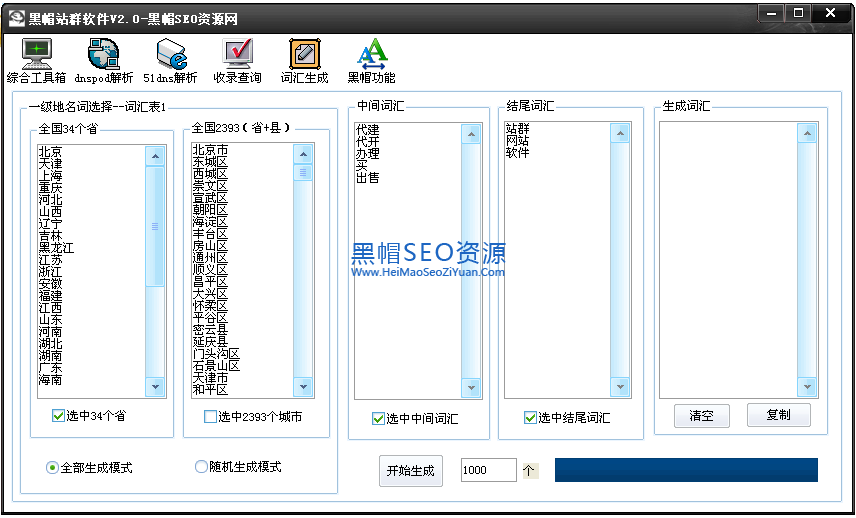The image size is (856, 518).
Task: Open the 综合工具箱 toolbox icon
Action: (36, 53)
